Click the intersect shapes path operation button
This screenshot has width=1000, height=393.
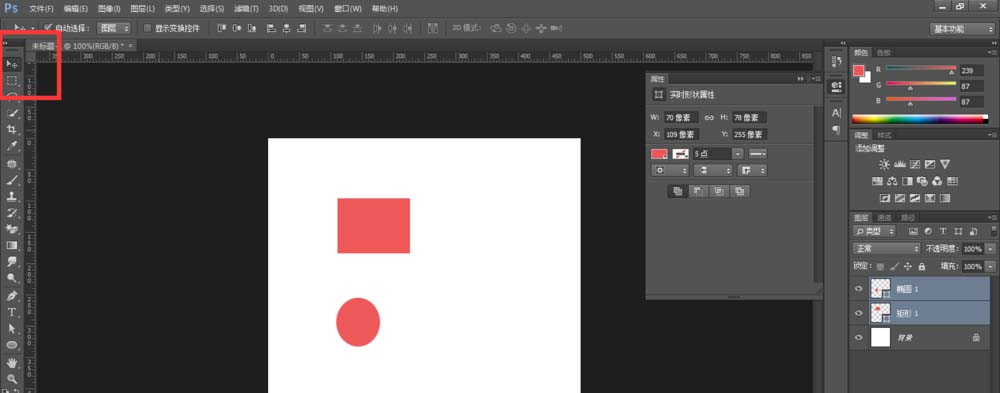click(719, 191)
